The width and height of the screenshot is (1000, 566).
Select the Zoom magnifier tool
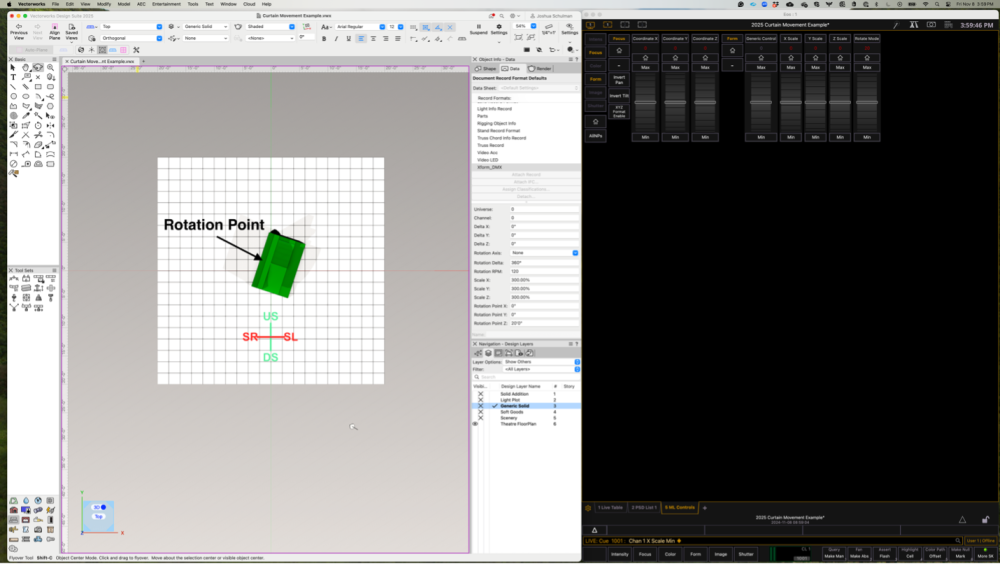50,68
